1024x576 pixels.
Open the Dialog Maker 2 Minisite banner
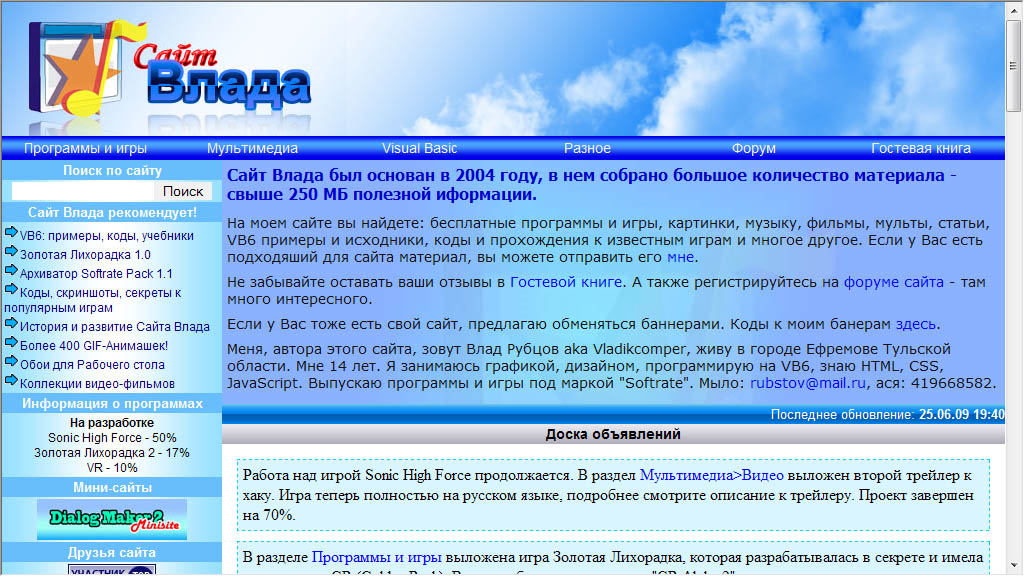(112, 519)
